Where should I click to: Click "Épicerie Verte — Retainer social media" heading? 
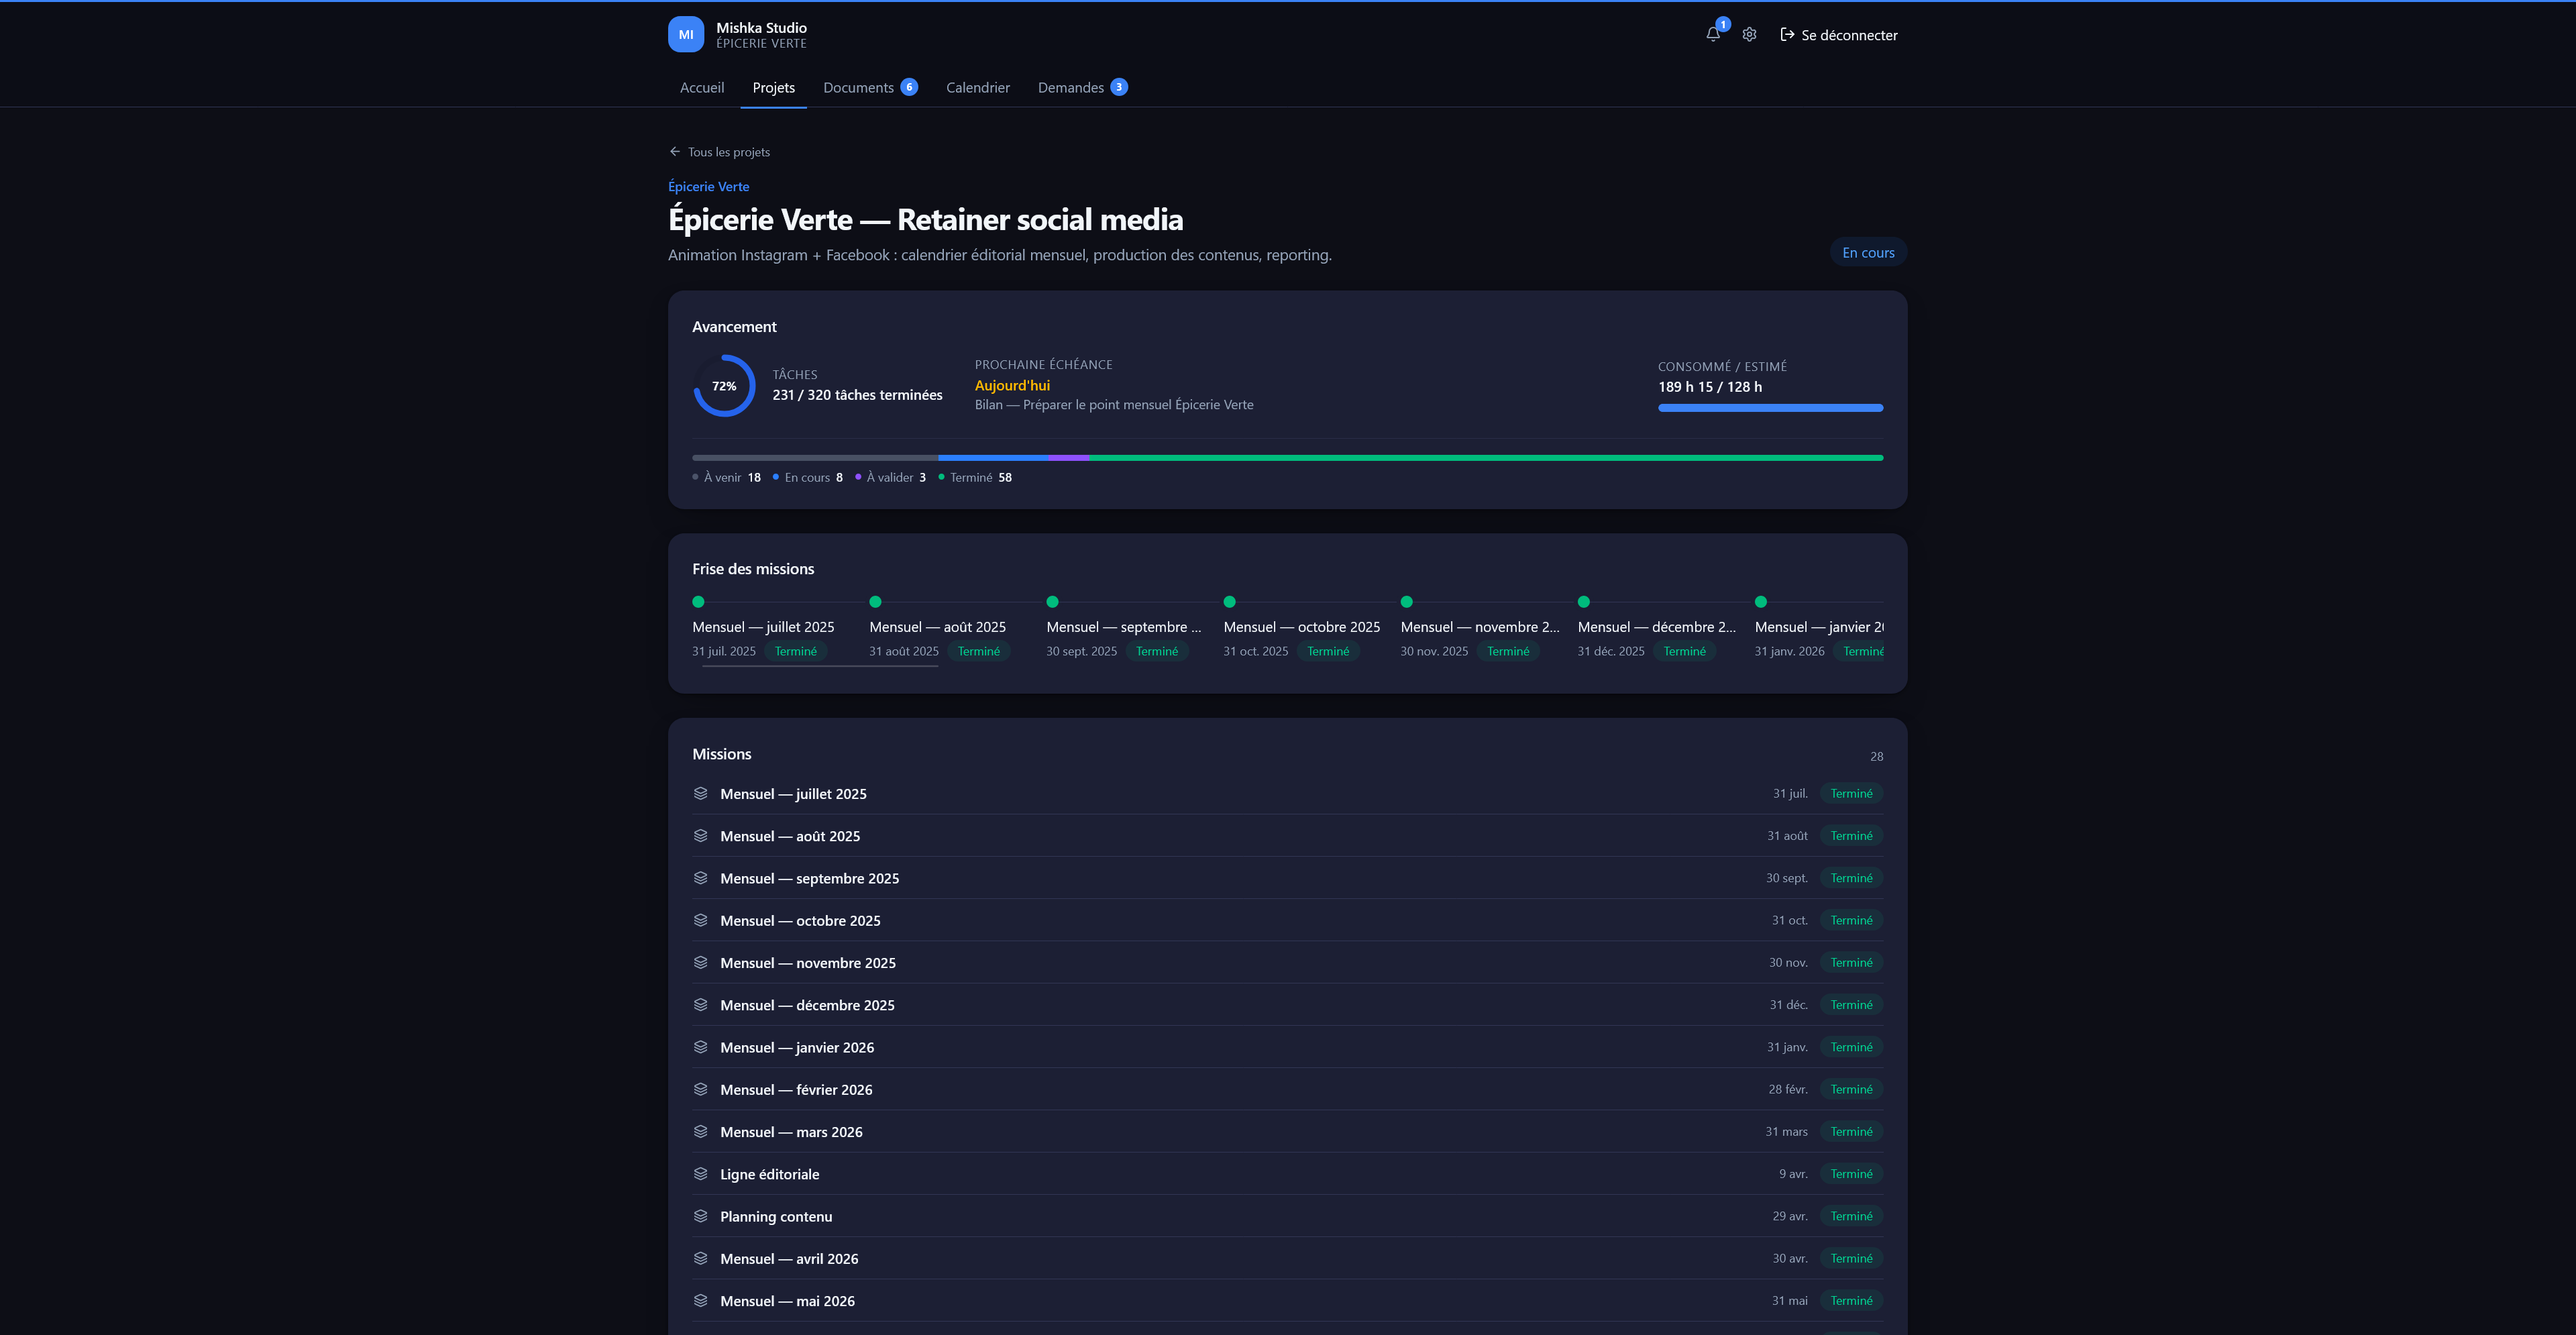tap(926, 220)
